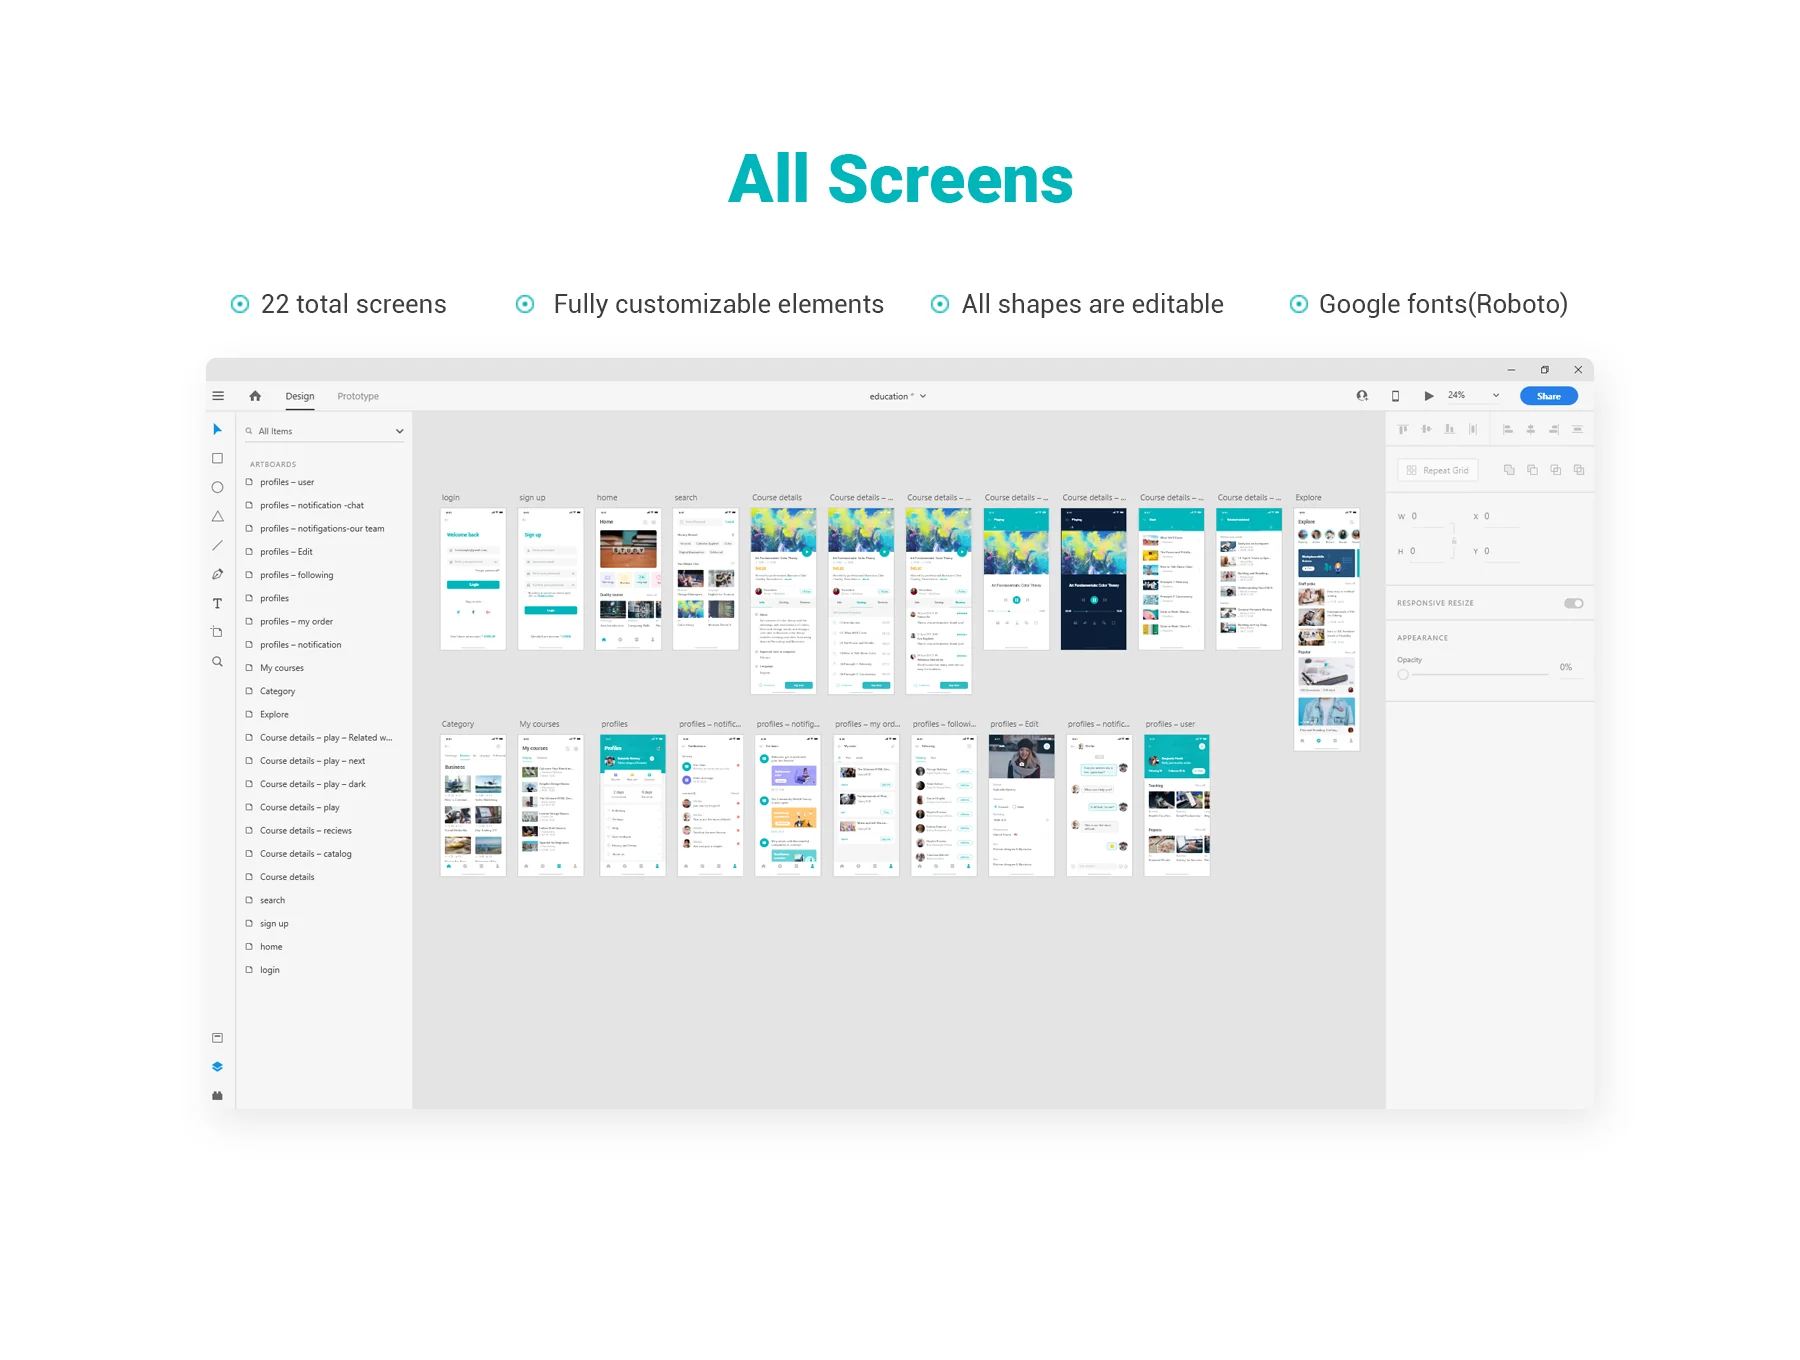Go to the Home screen icon
This screenshot has height=1360, width=1800.
[x=255, y=396]
